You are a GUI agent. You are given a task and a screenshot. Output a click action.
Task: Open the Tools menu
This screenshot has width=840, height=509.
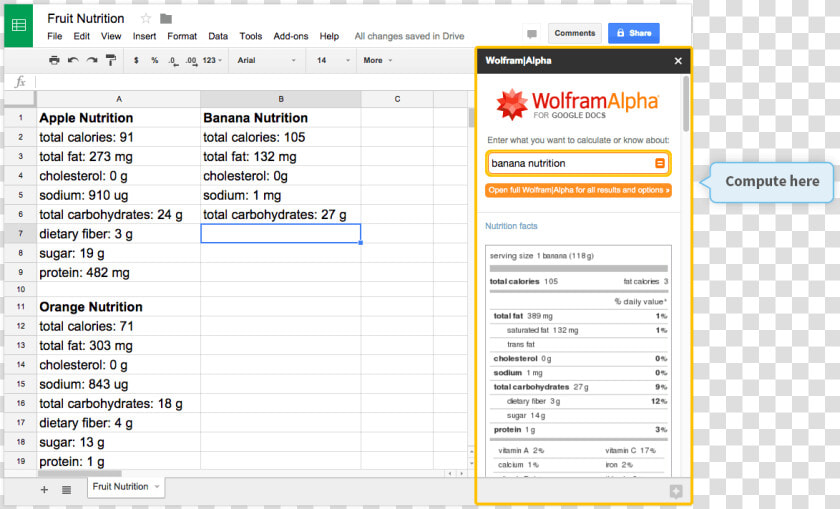251,36
